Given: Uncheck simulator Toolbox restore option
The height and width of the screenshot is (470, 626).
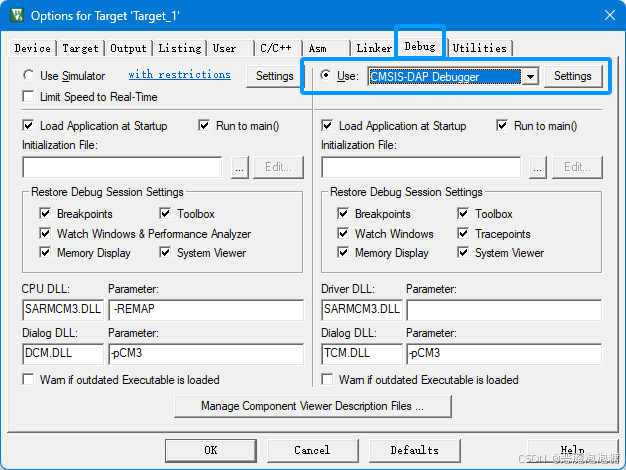Looking at the screenshot, I should tap(165, 213).
